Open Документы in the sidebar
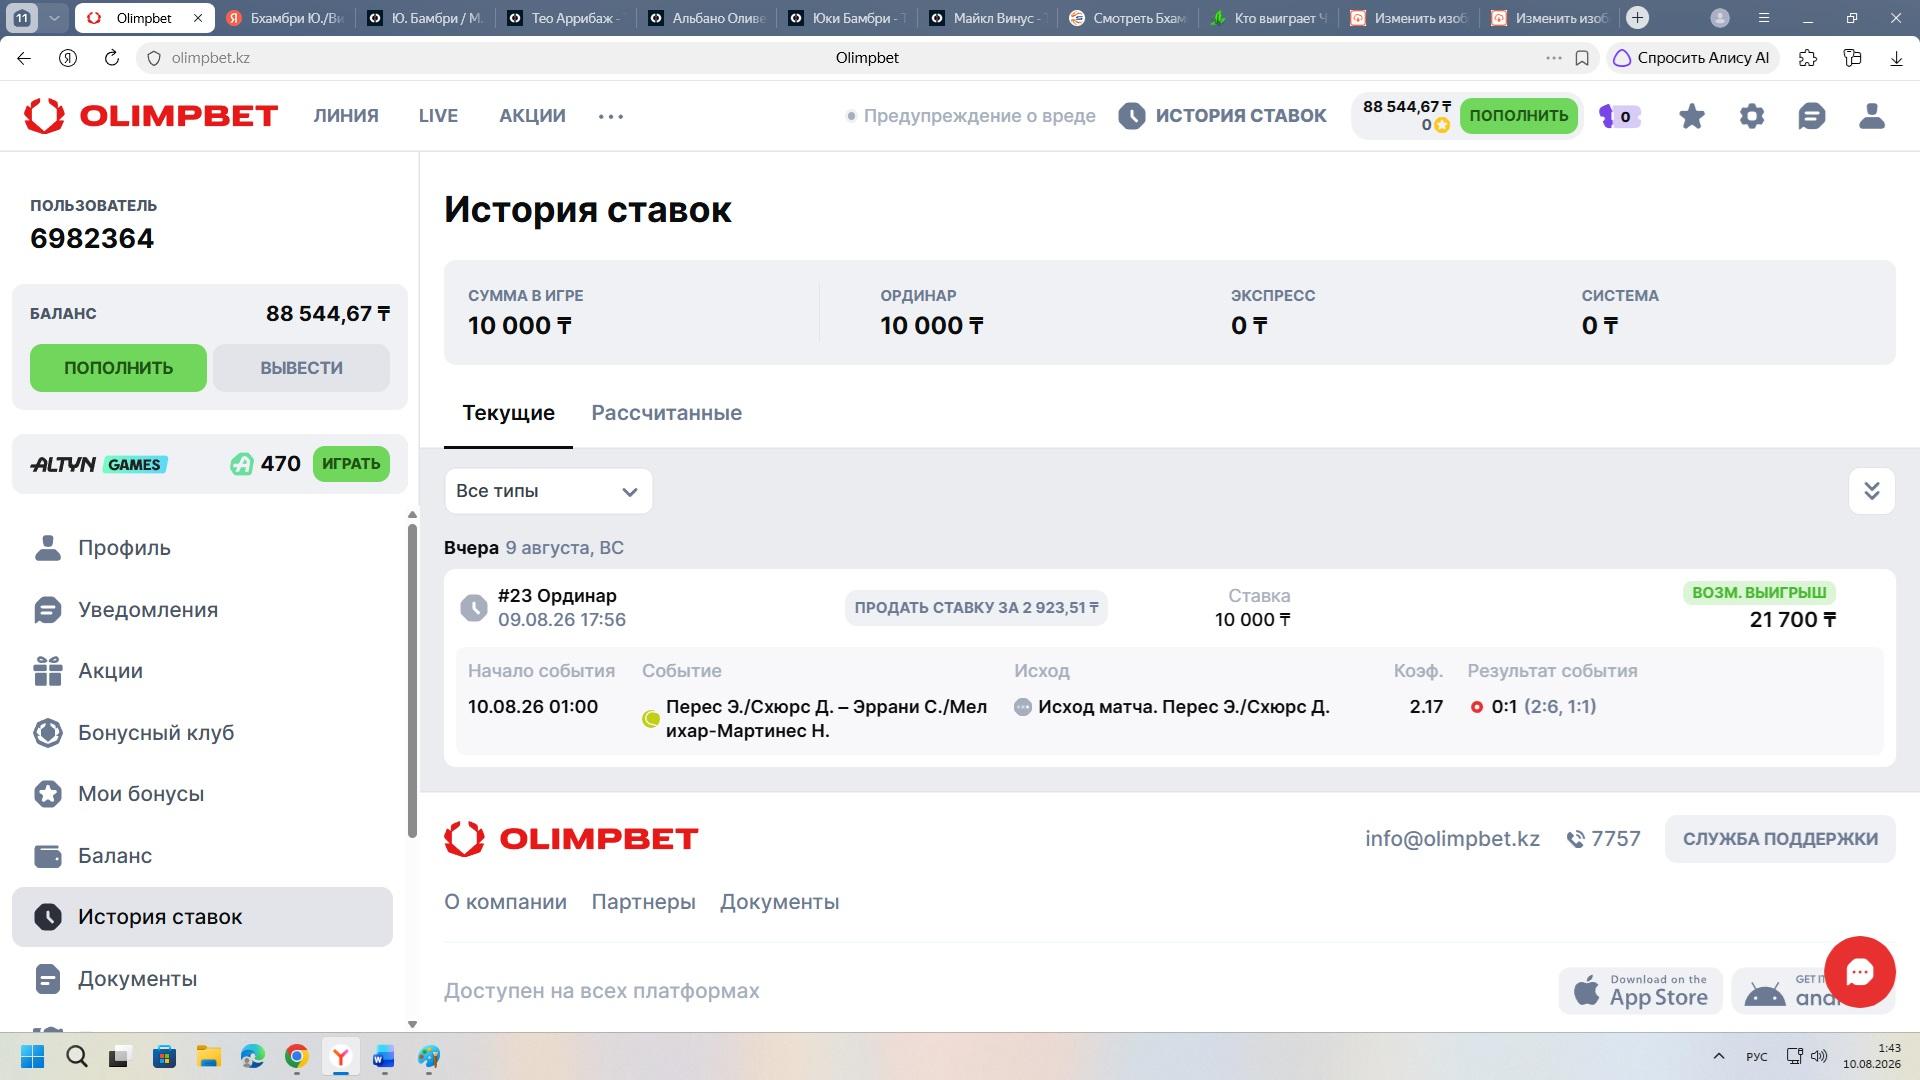1920x1080 pixels. (x=202, y=979)
